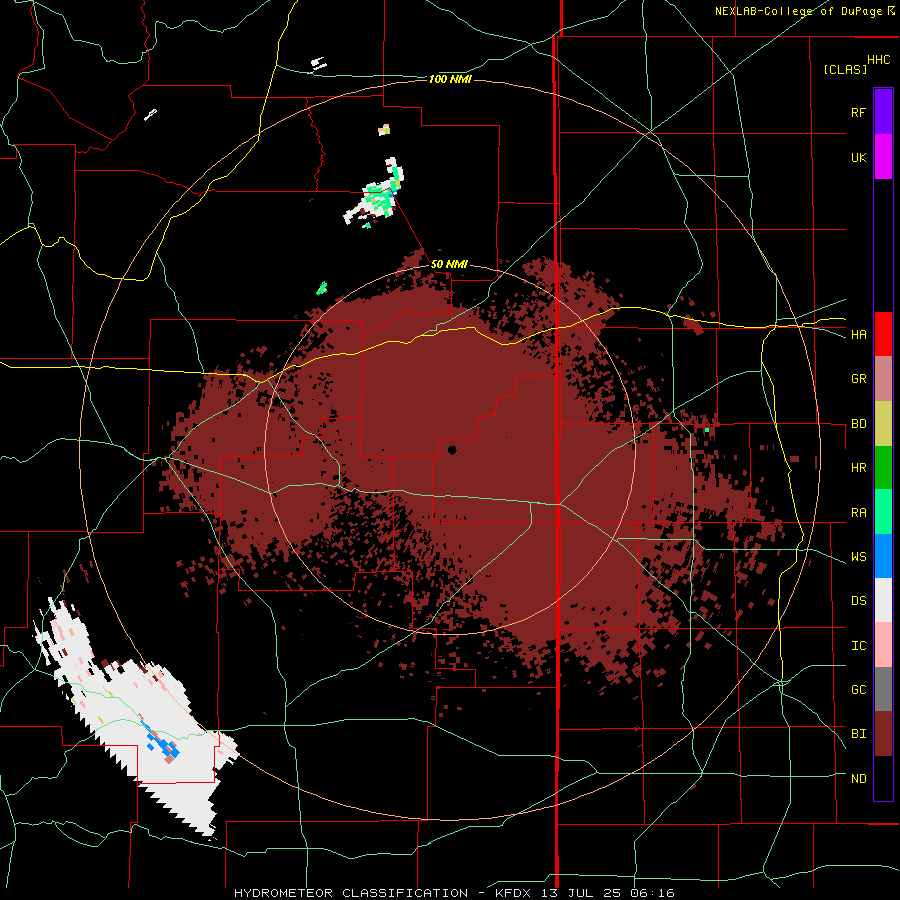Viewport: 900px width, 900px height.
Task: Click the RA legend label
Action: [x=858, y=513]
